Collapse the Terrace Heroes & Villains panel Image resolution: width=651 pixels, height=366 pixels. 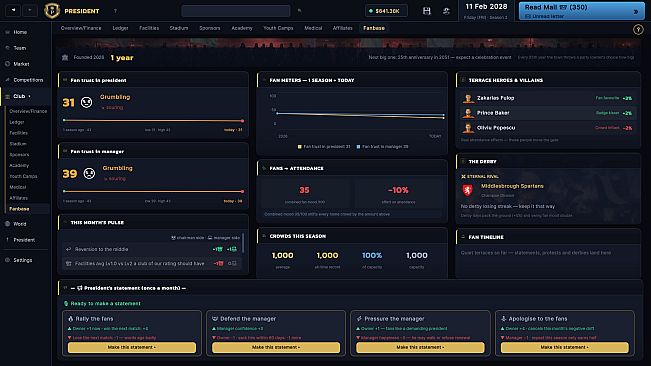(x=463, y=80)
